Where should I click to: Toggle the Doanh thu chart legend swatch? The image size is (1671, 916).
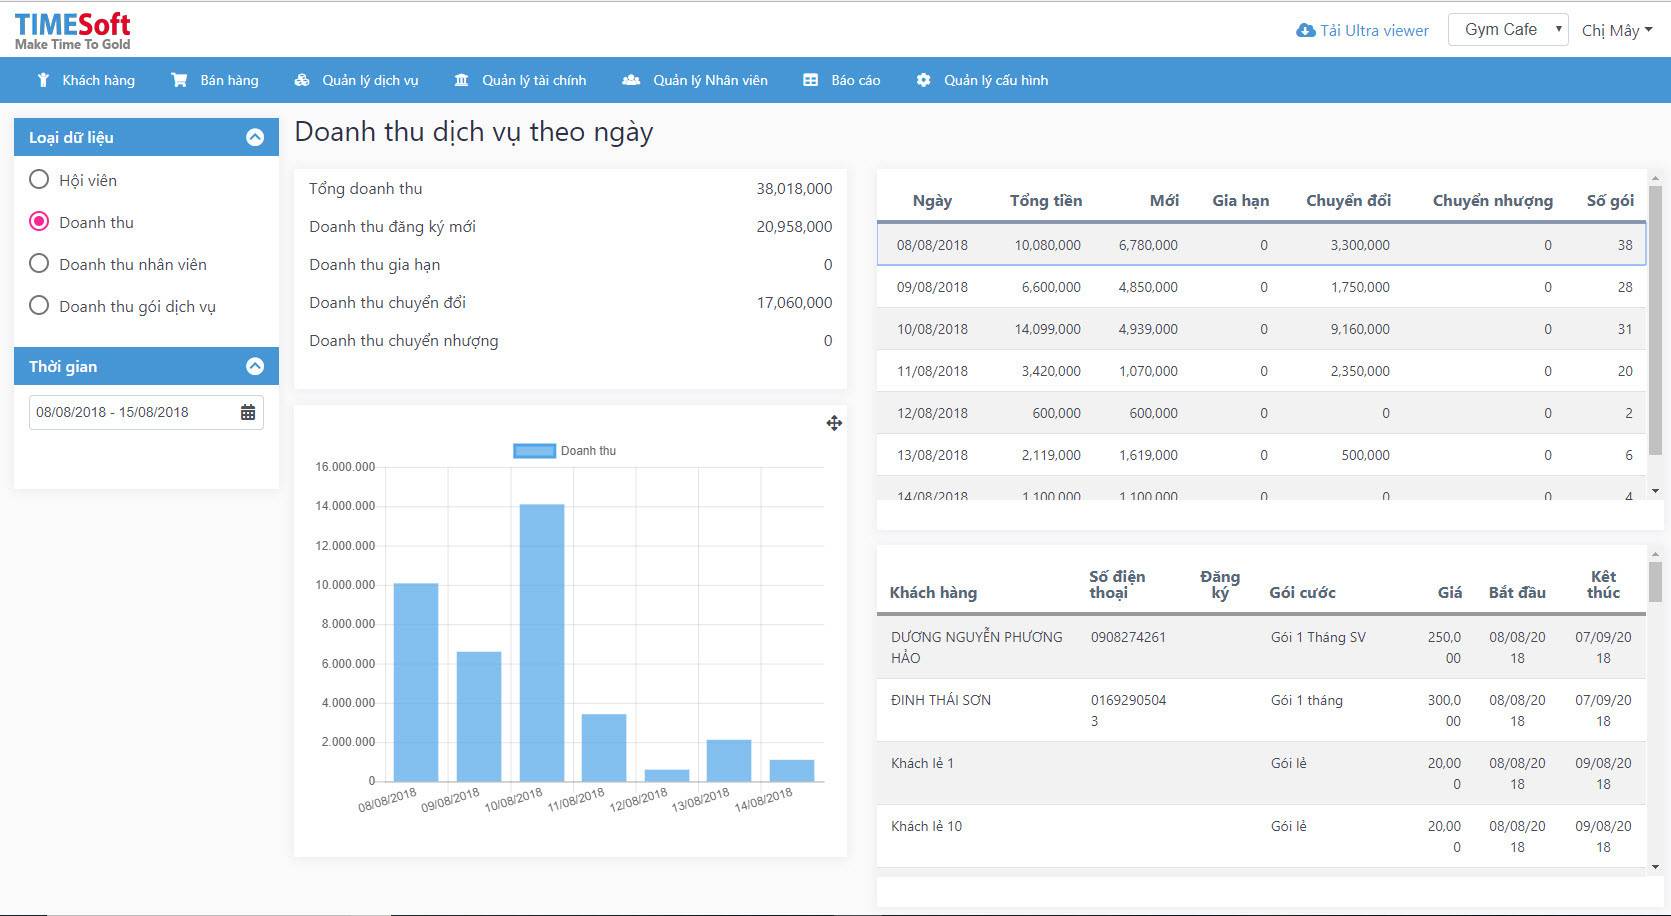pyautogui.click(x=534, y=451)
